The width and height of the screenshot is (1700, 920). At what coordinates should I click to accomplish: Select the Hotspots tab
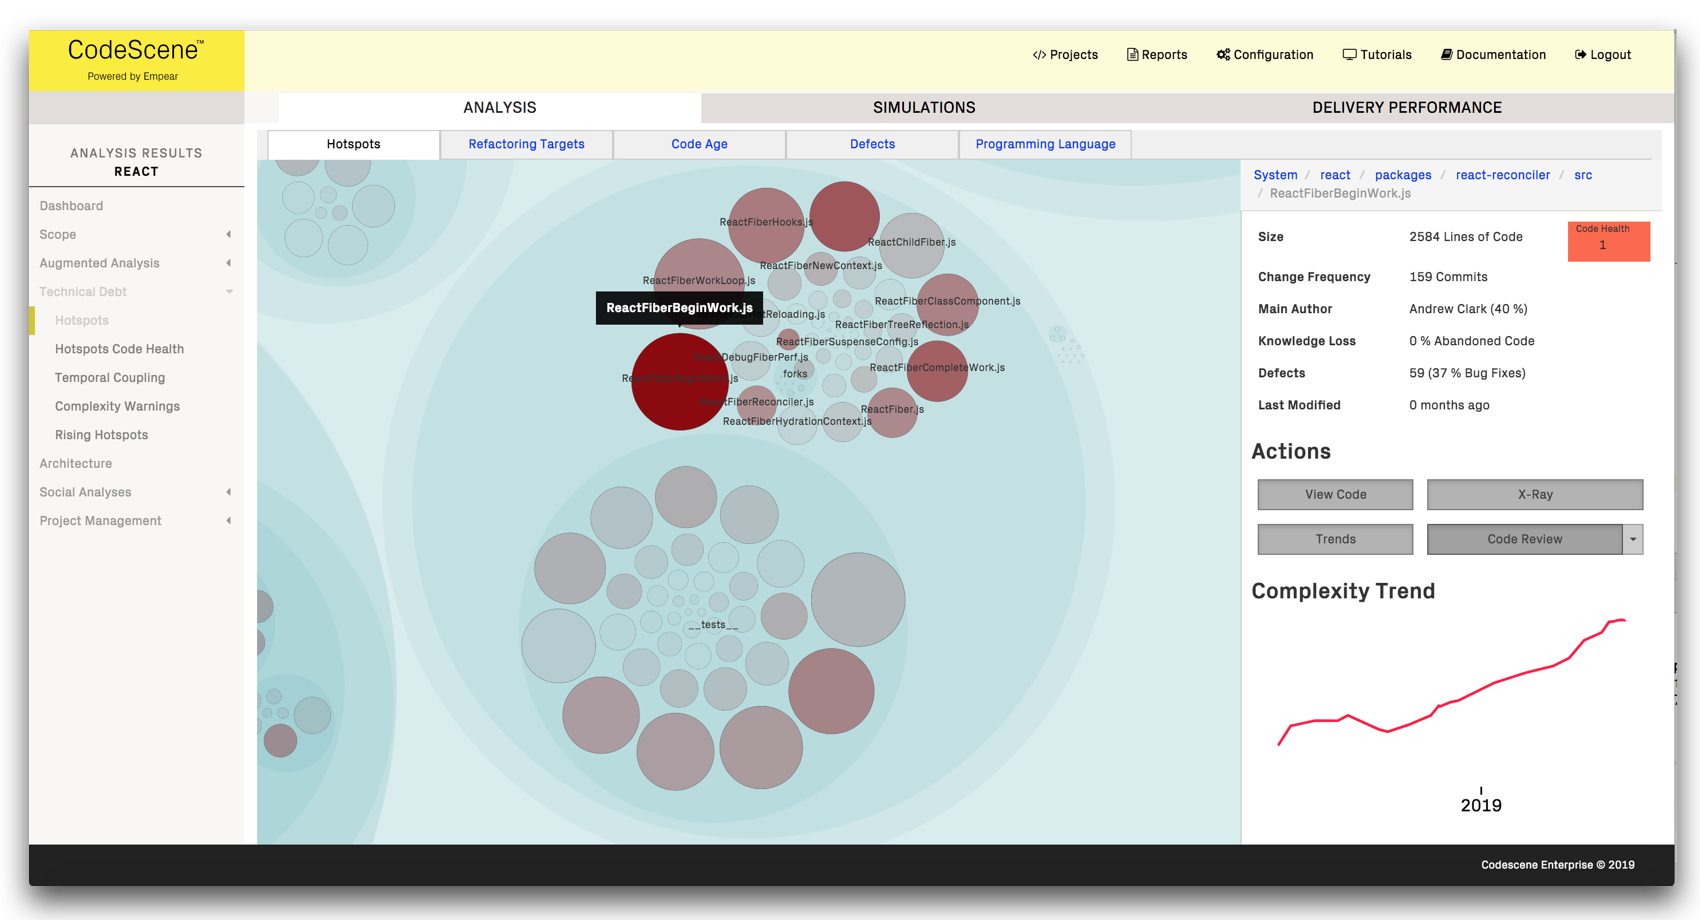tap(353, 144)
